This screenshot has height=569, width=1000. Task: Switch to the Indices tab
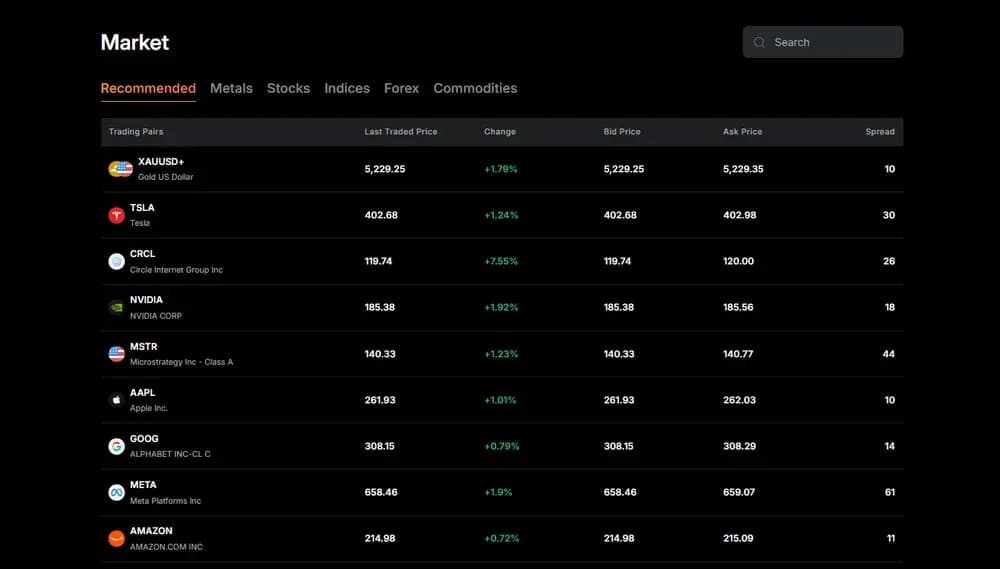[x=347, y=88]
